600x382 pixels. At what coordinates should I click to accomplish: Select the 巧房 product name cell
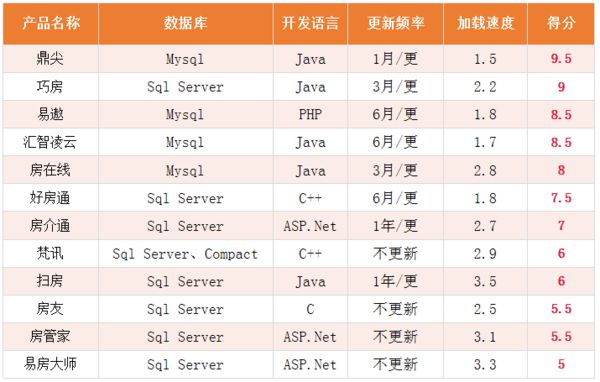point(50,87)
